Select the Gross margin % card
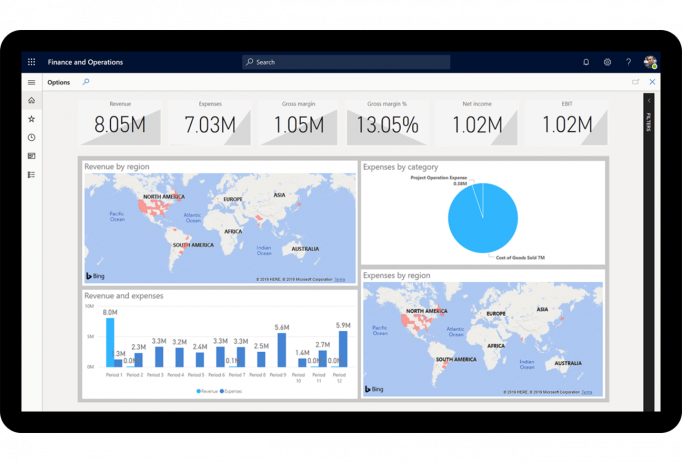The image size is (682, 463). click(x=387, y=121)
